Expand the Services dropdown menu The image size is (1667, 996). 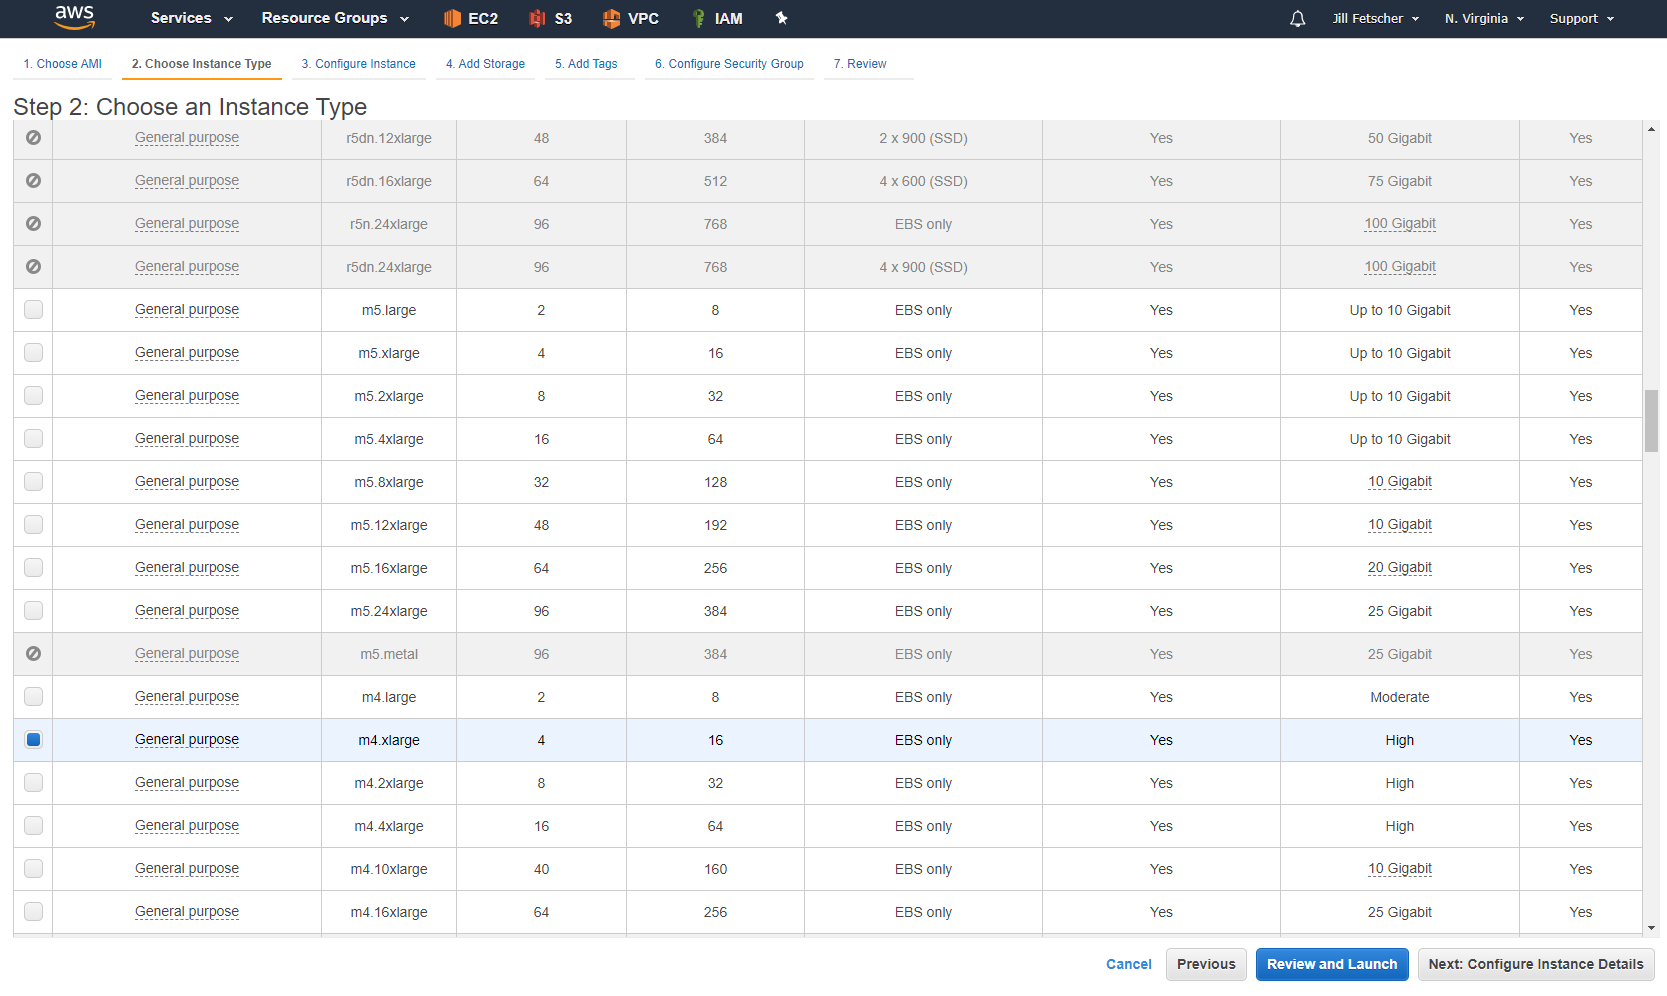(191, 18)
